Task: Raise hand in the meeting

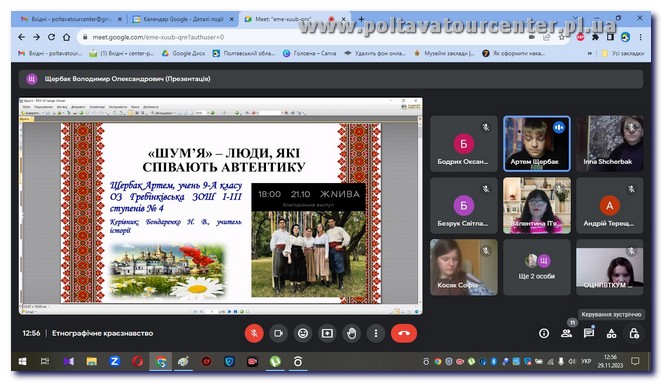Action: pyautogui.click(x=351, y=334)
